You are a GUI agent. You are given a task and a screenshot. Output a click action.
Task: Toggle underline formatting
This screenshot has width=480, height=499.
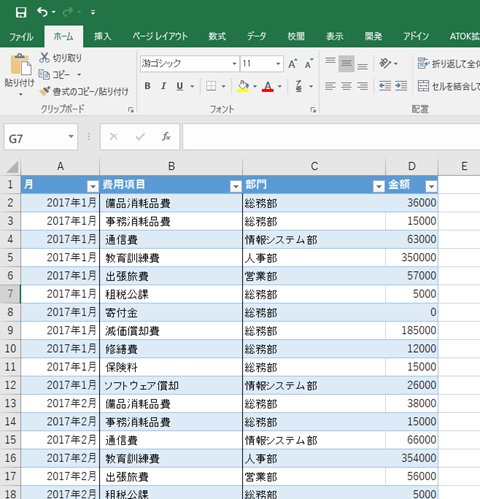click(x=180, y=86)
